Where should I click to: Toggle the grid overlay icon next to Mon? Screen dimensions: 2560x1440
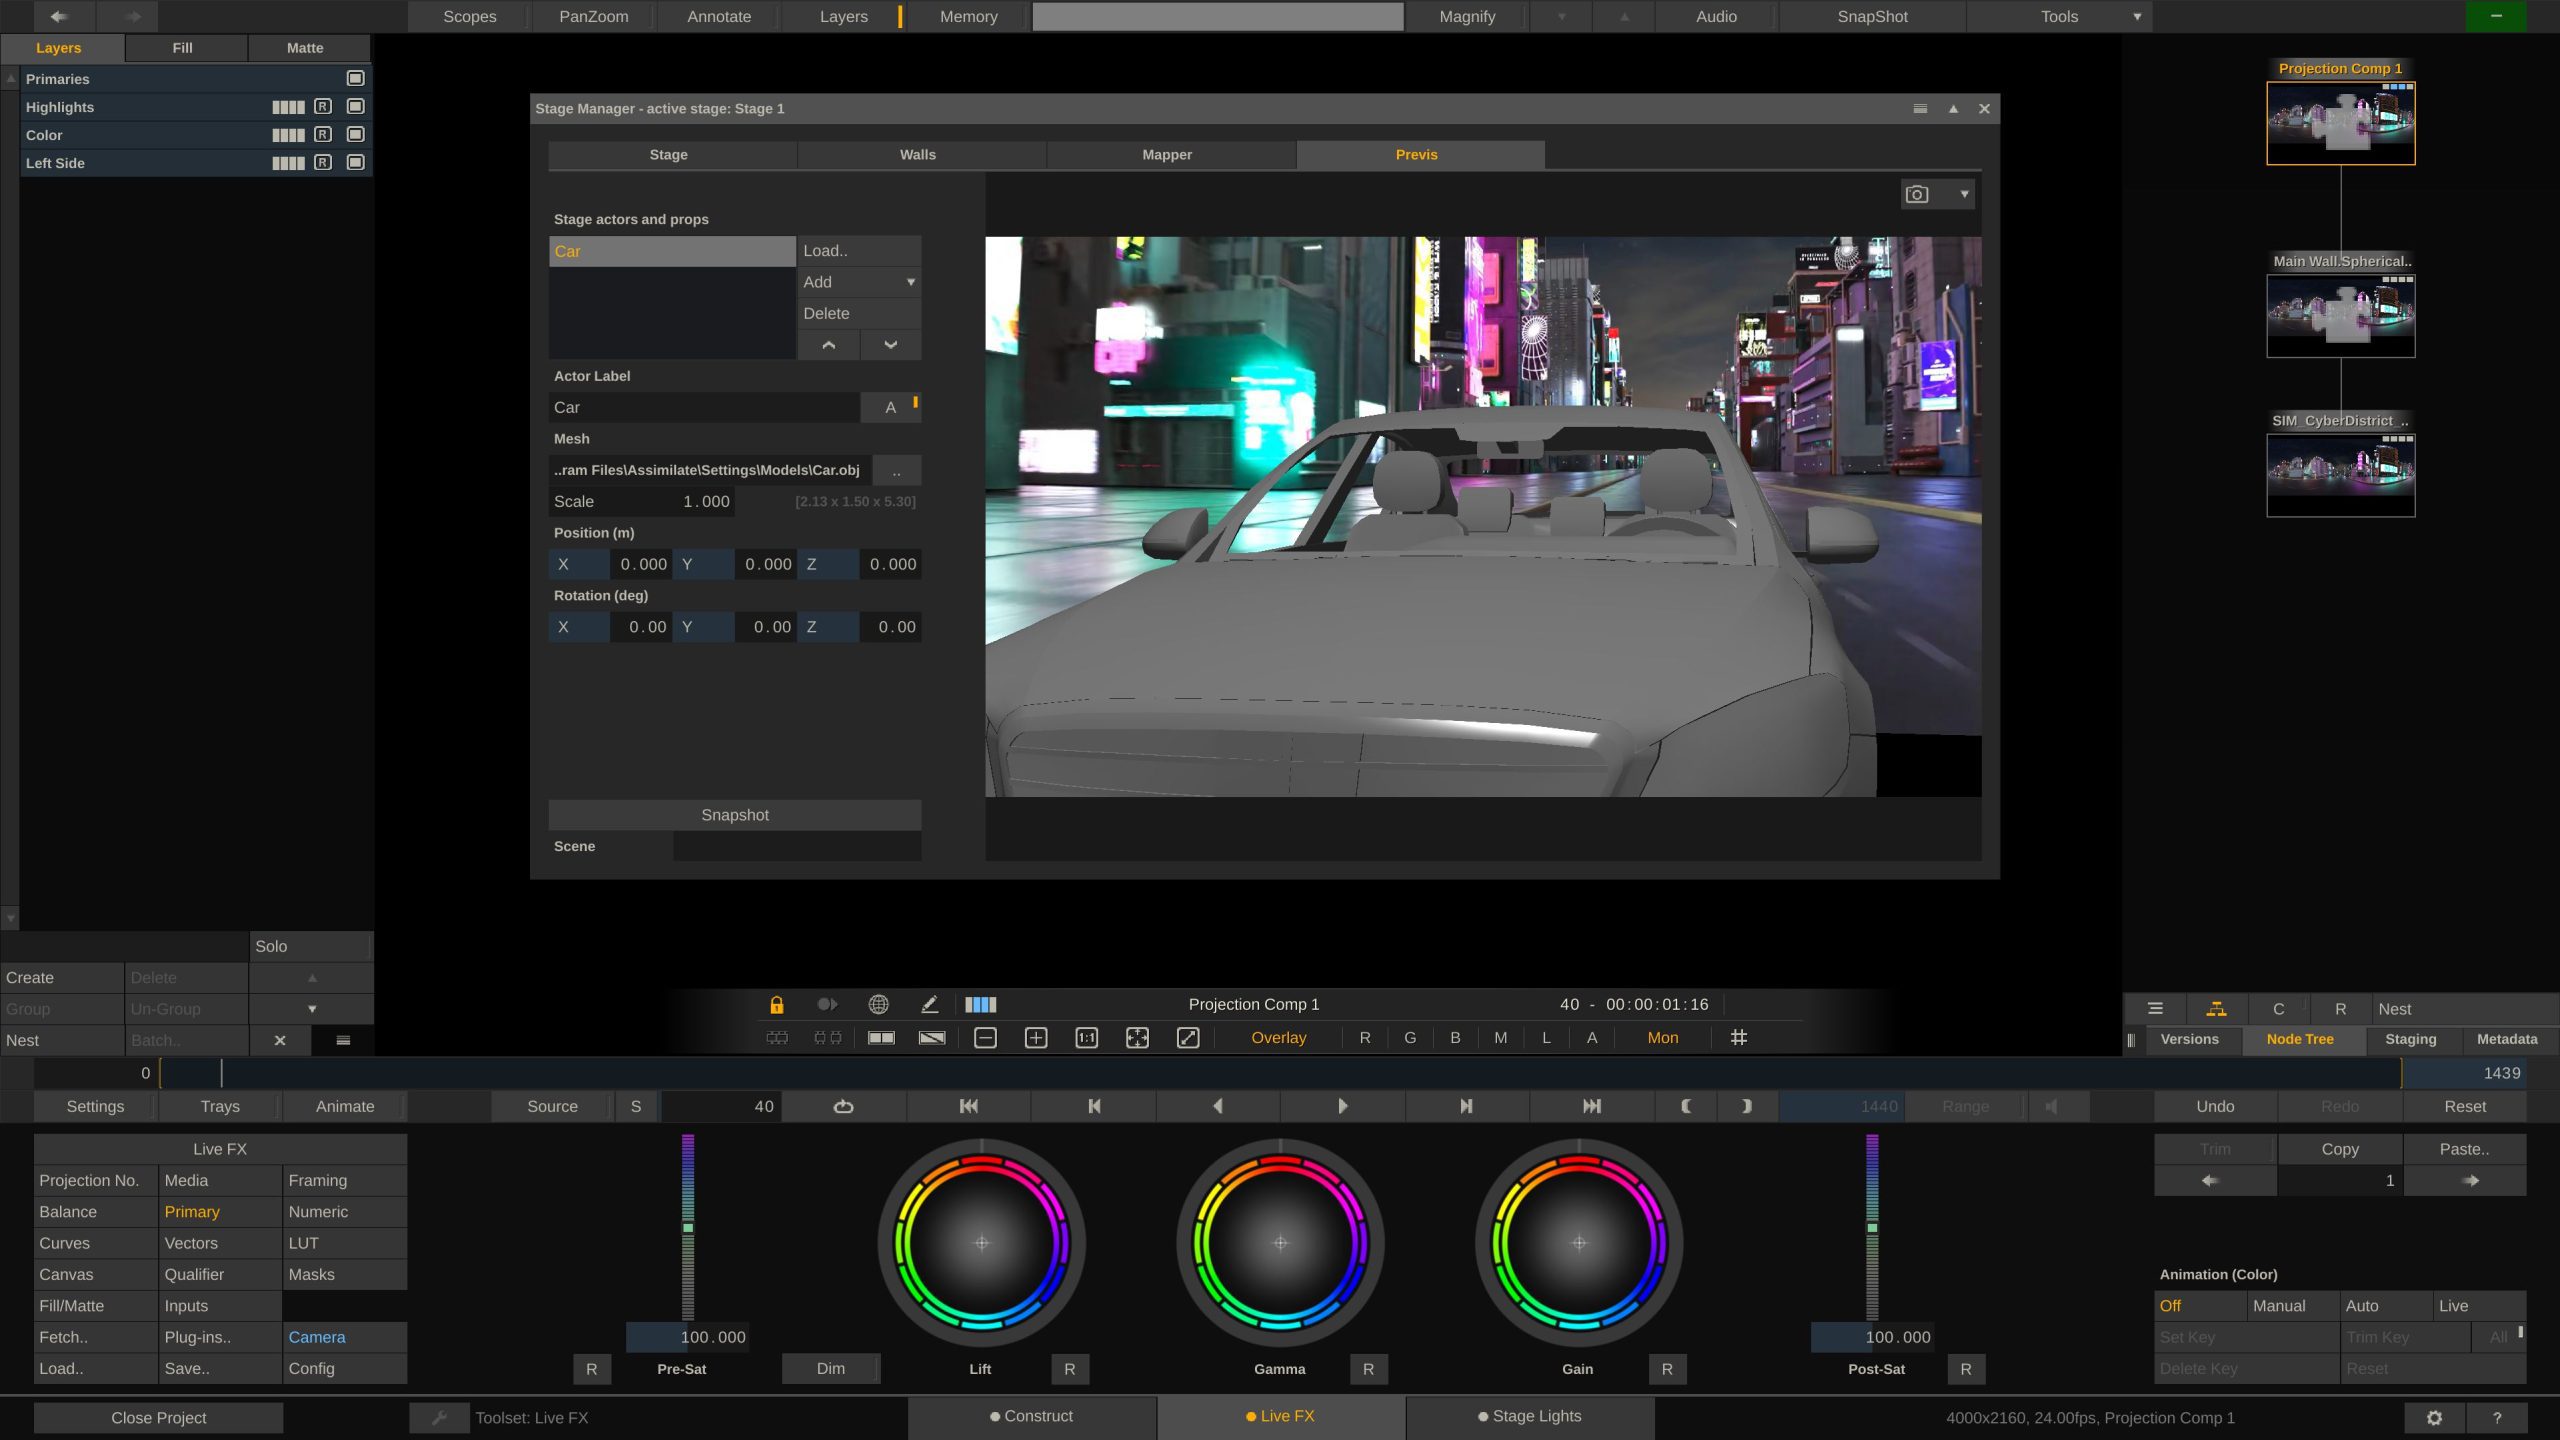pyautogui.click(x=1739, y=1037)
